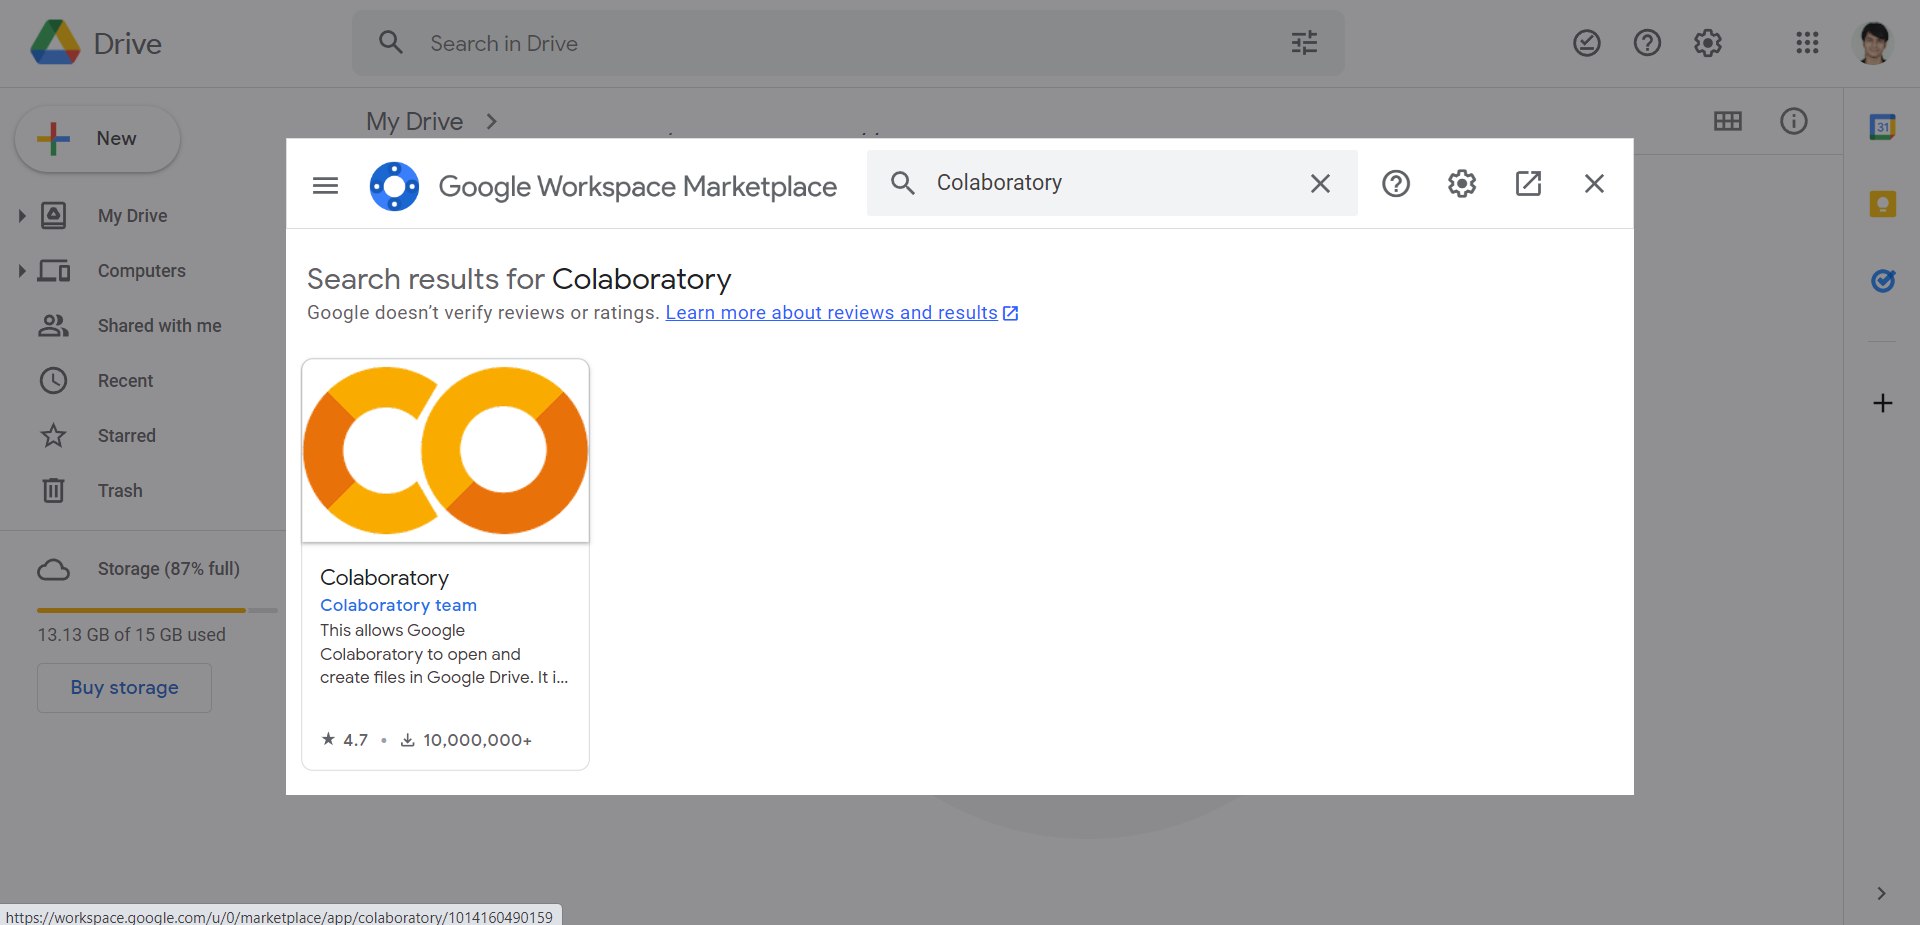Open Drive support help icon

point(1647,43)
